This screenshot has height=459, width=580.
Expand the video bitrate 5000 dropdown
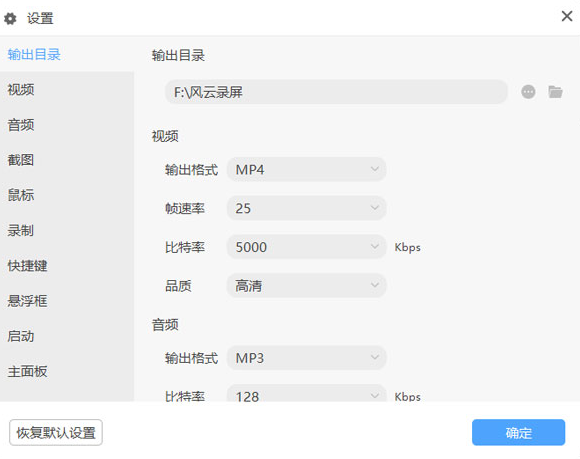coord(306,247)
